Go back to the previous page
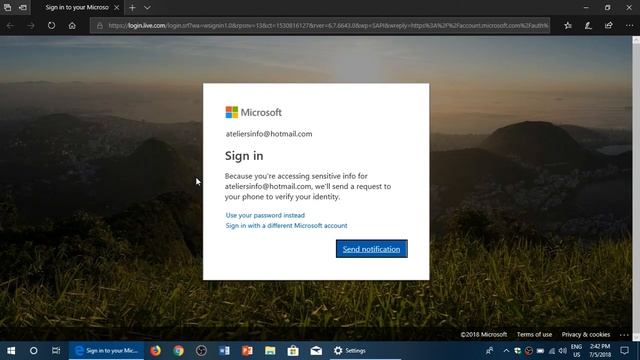 [x=10, y=25]
